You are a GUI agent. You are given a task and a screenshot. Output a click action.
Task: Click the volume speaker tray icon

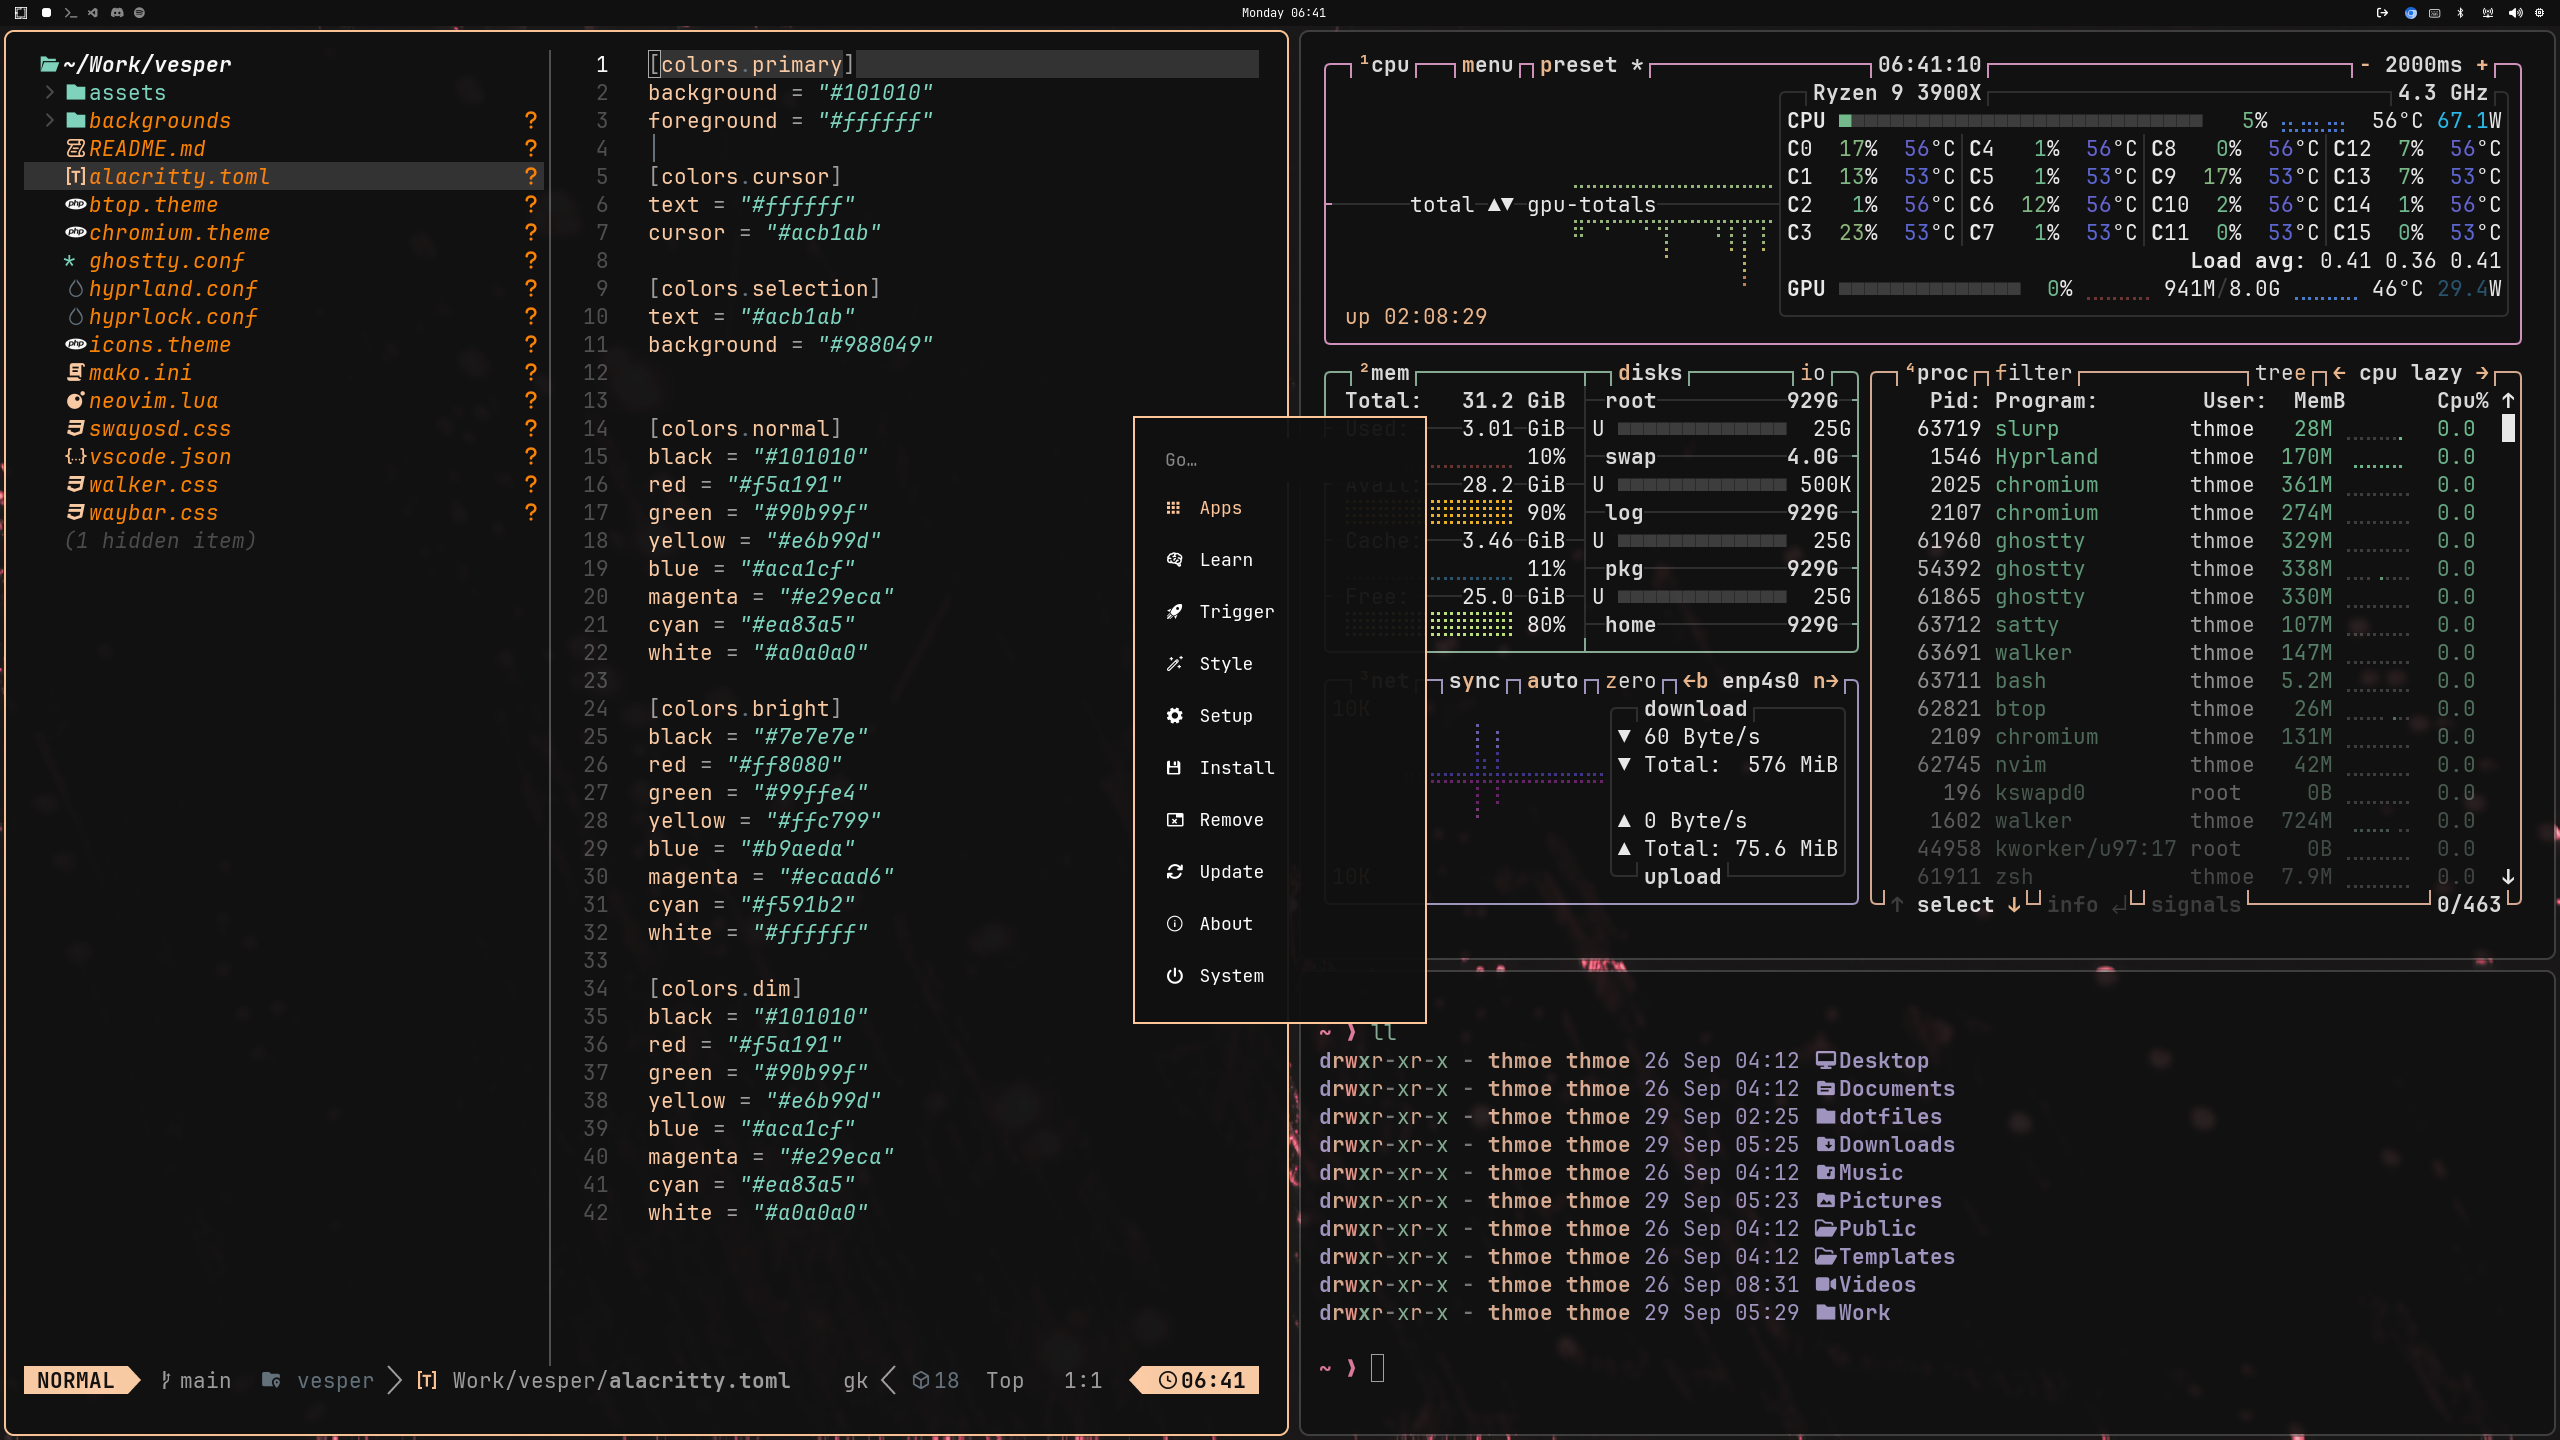[x=2515, y=13]
